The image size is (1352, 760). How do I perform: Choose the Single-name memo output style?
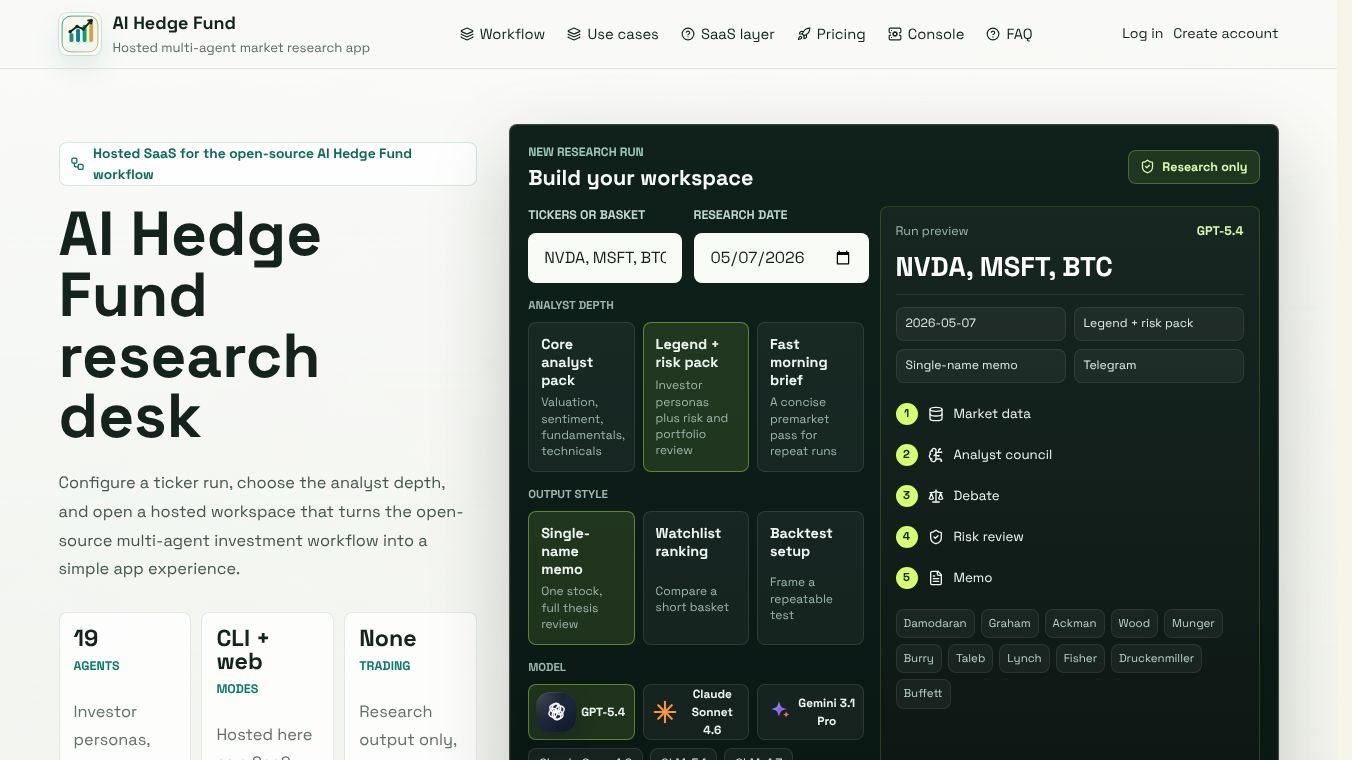point(581,578)
